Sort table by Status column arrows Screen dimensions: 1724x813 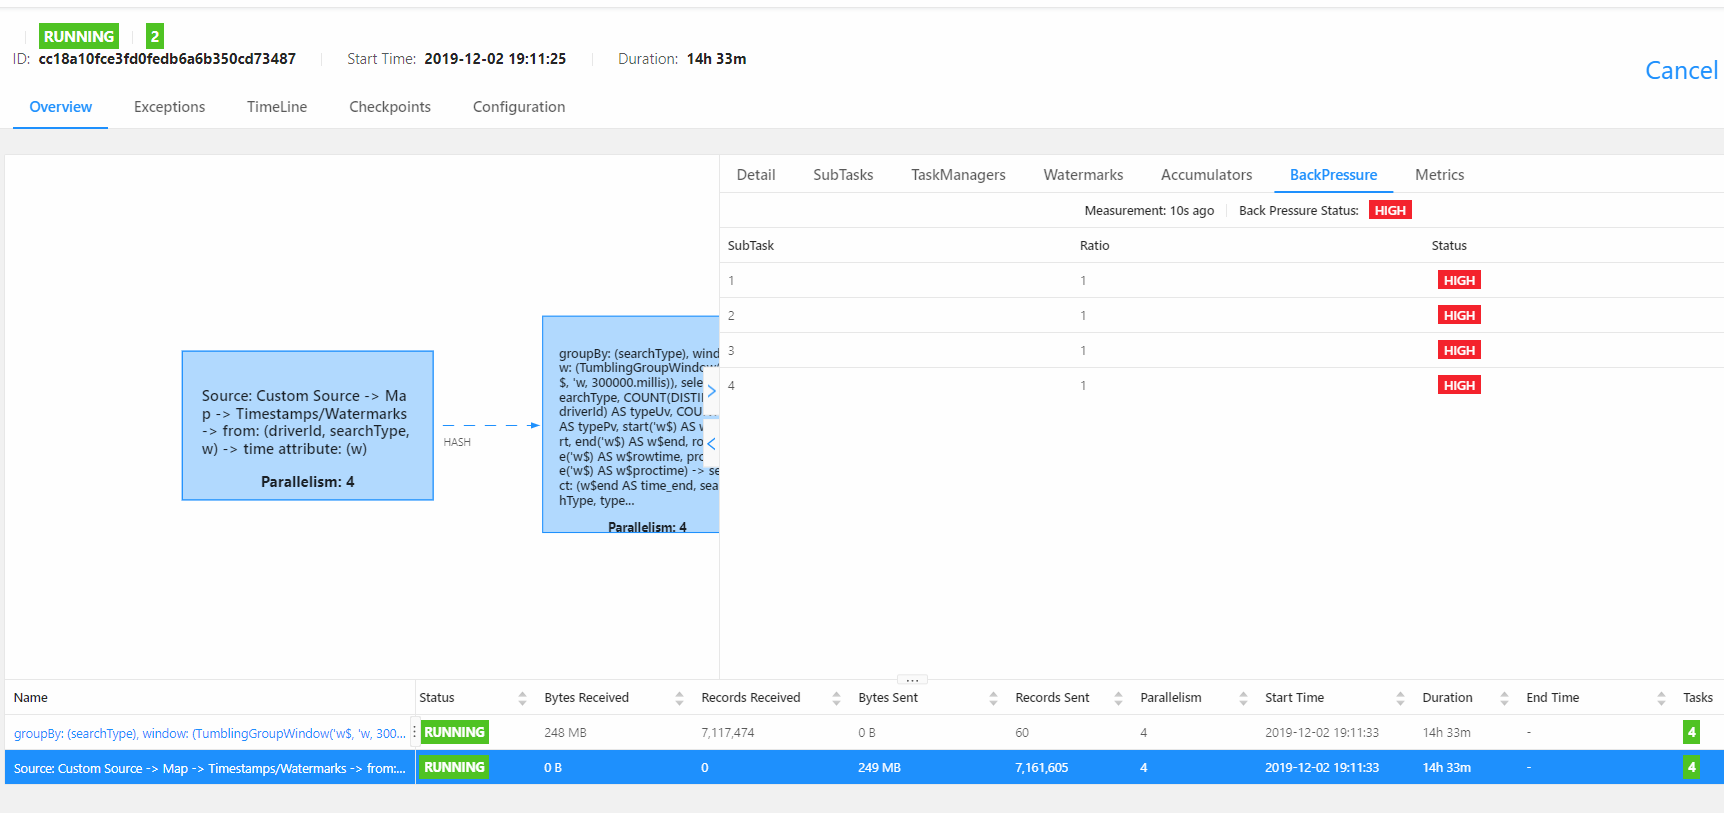coord(522,698)
